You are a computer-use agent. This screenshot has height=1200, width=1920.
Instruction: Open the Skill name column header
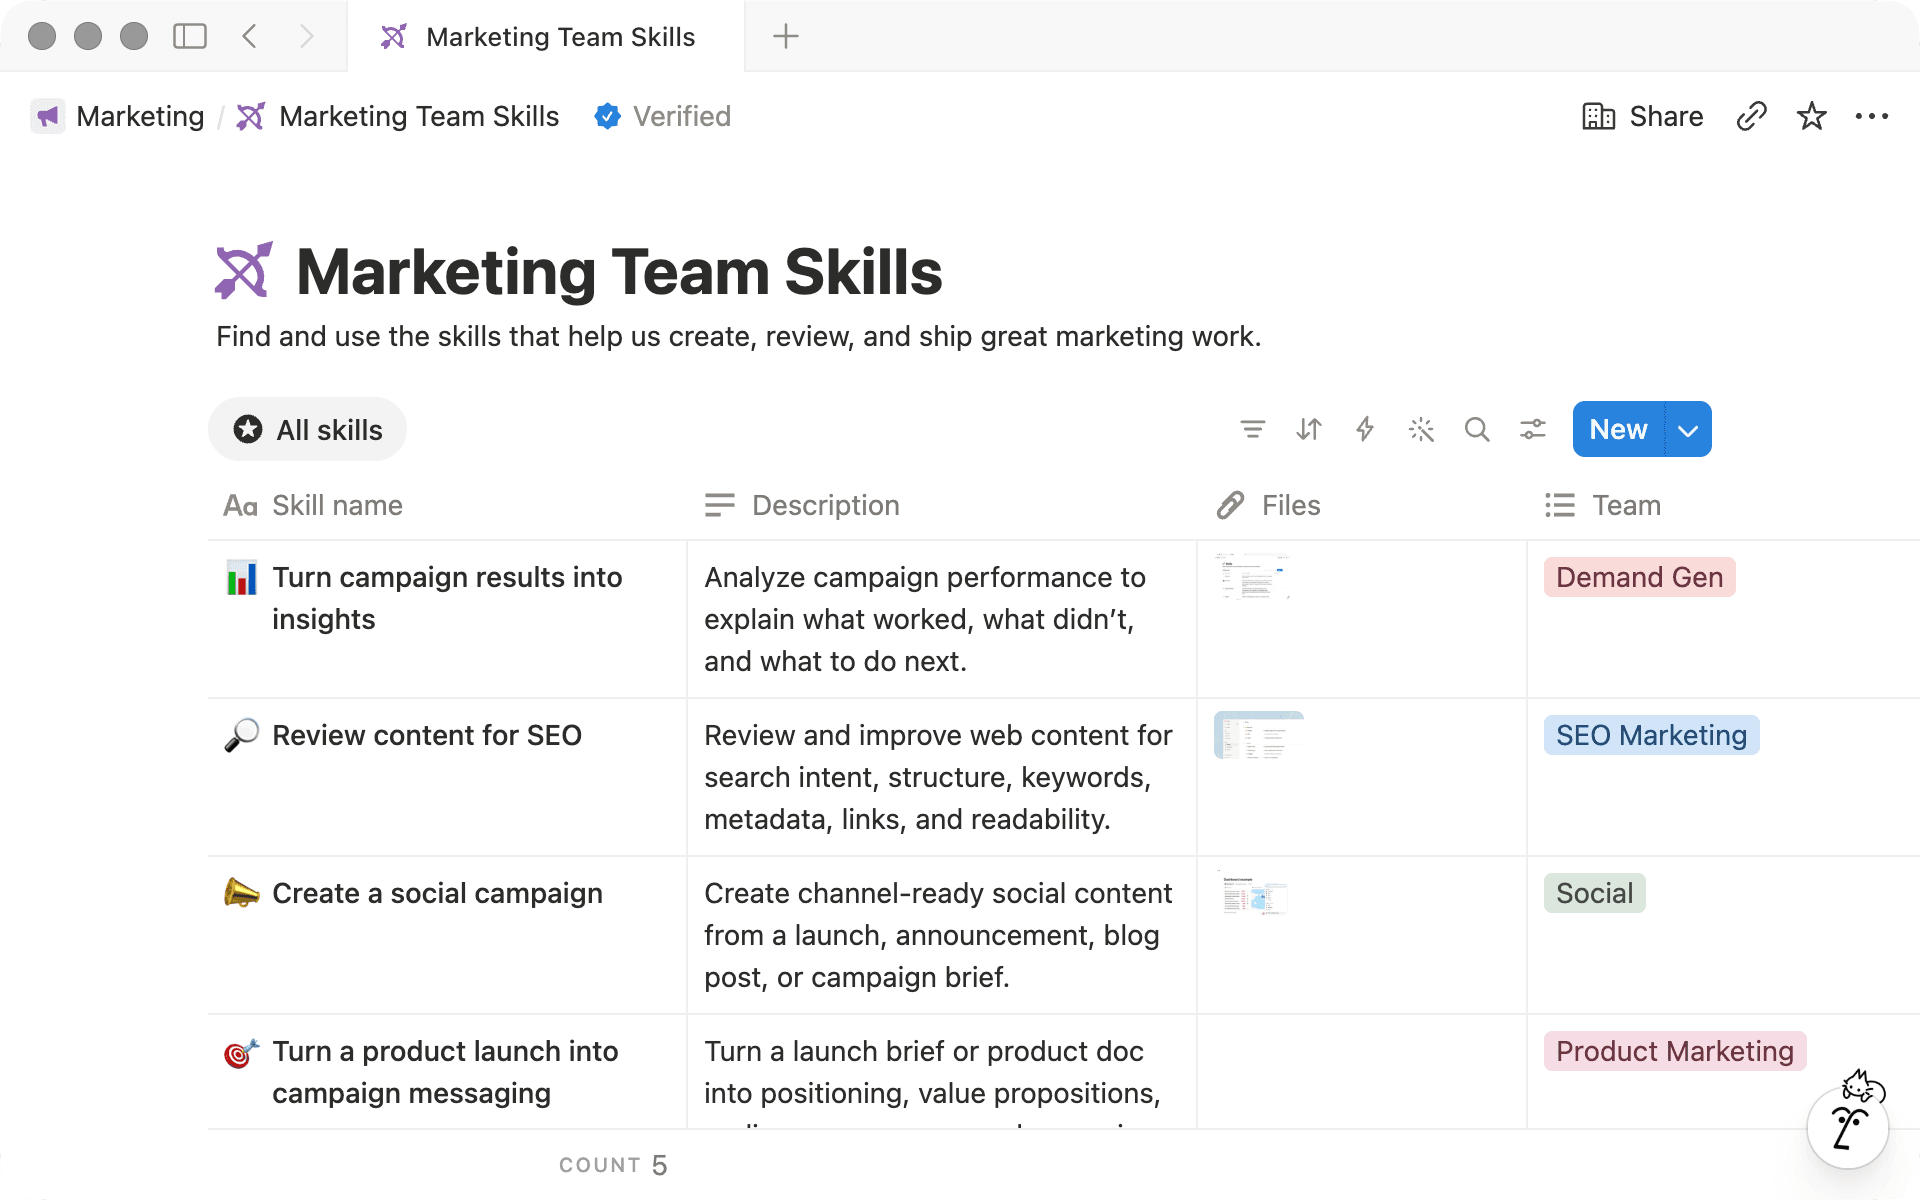(x=446, y=505)
